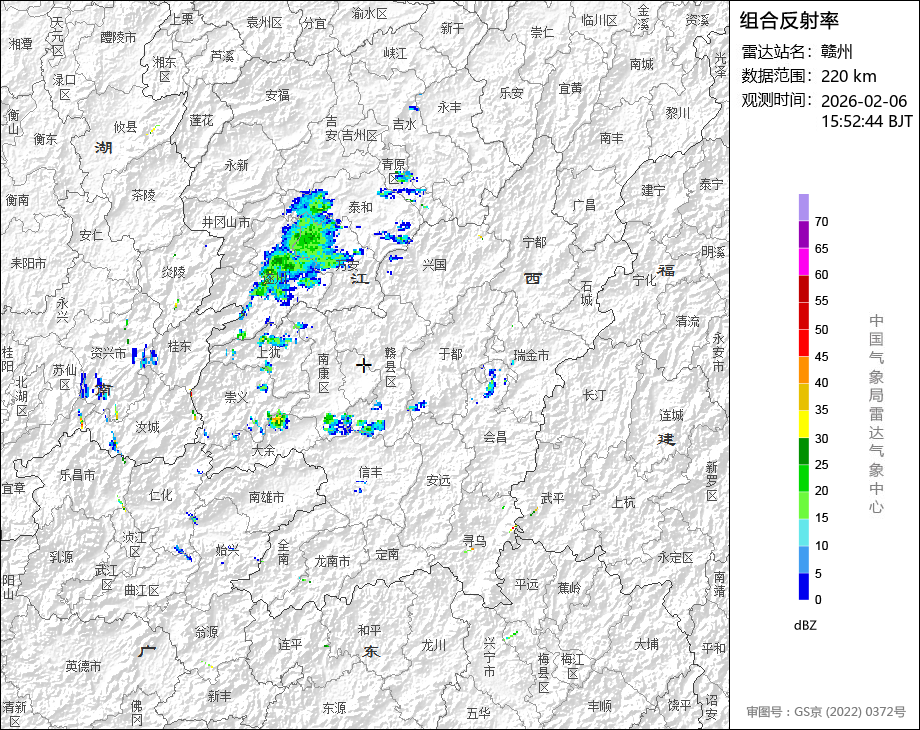Click the 桂东 map label
This screenshot has width=920, height=730.
[180, 347]
